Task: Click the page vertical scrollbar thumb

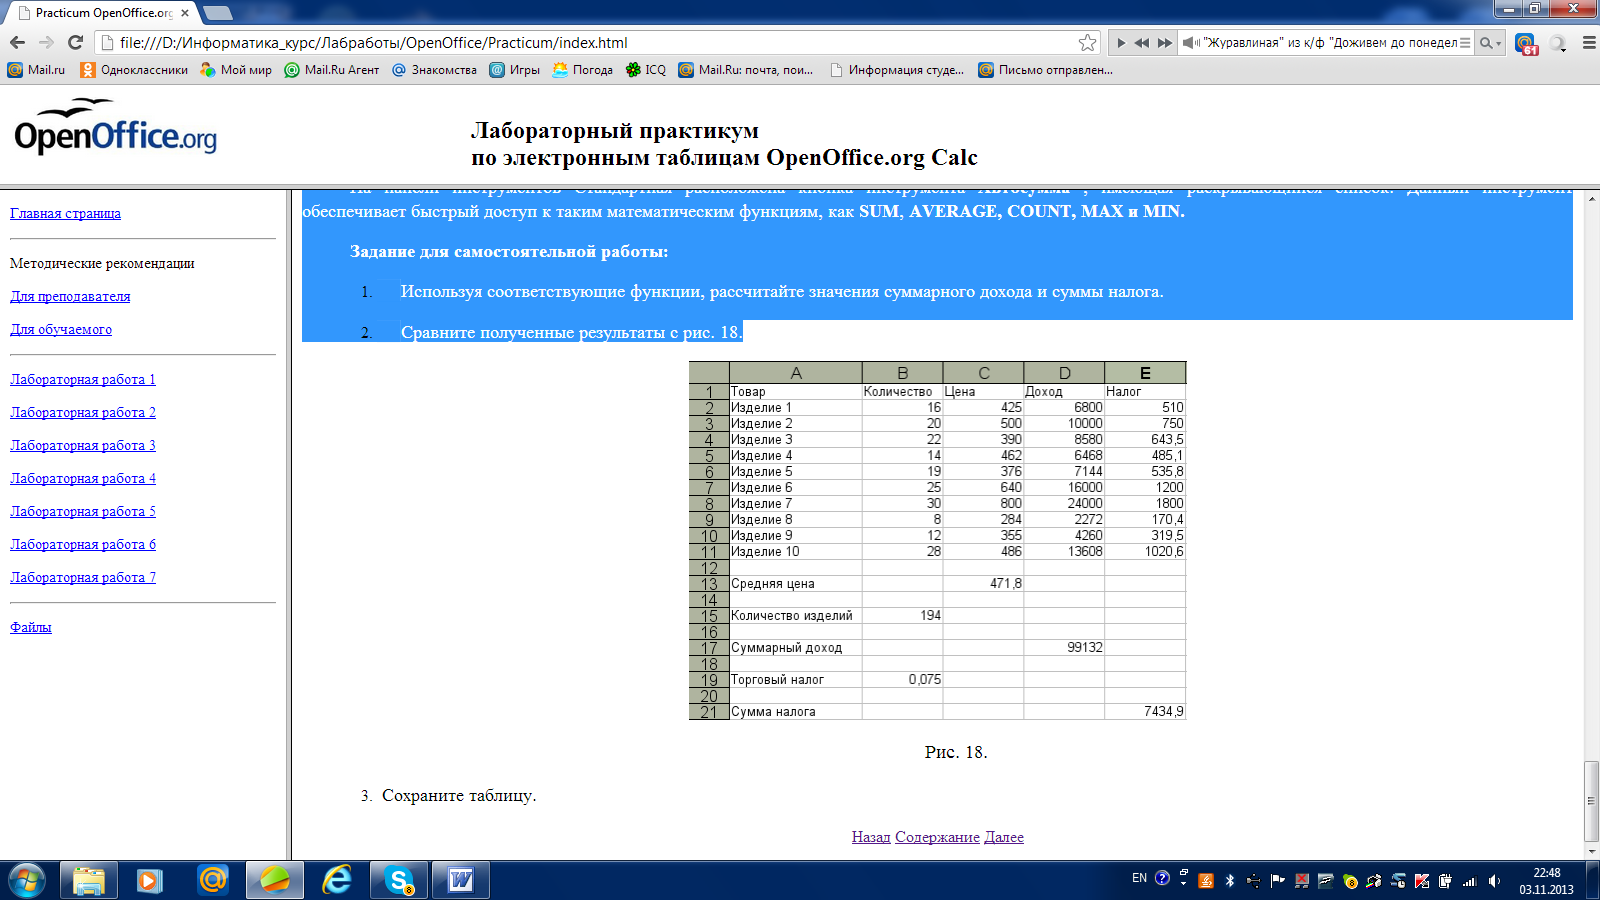Action: coord(1591,801)
